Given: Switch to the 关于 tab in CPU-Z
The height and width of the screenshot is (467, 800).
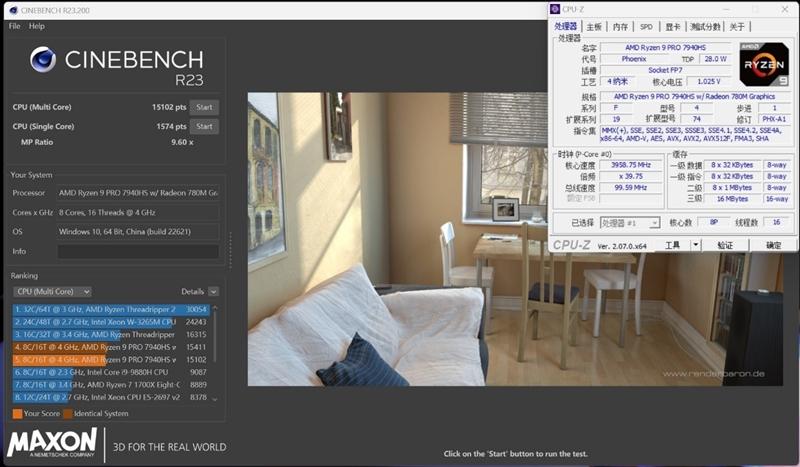Looking at the screenshot, I should [737, 27].
